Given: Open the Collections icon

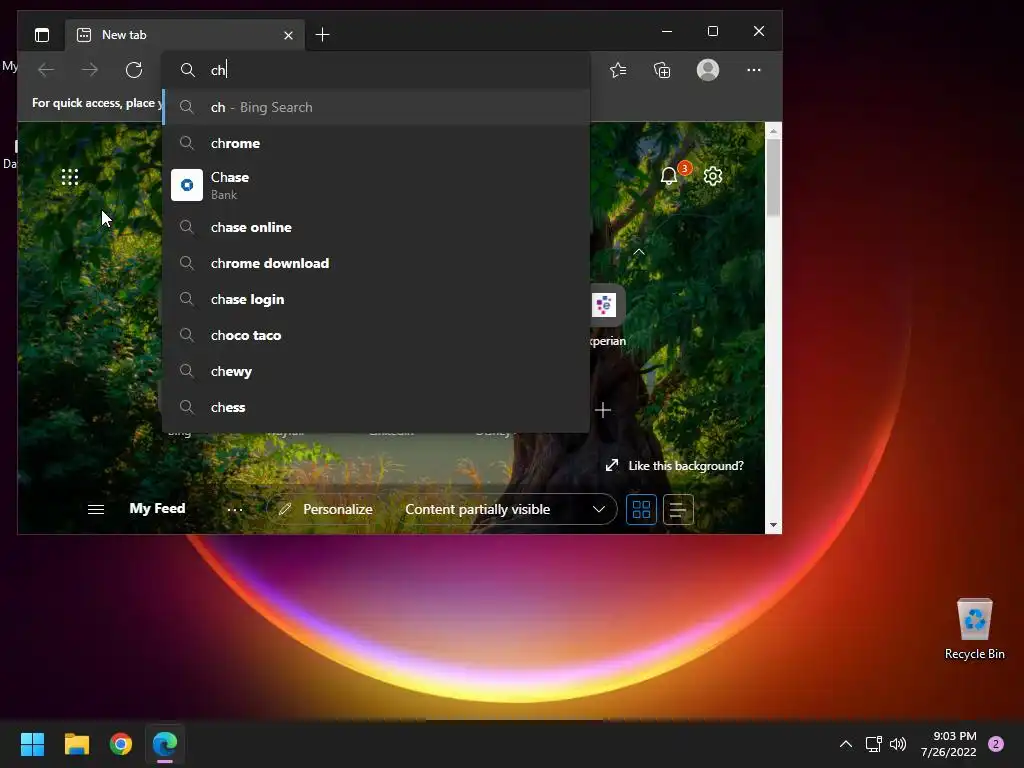Looking at the screenshot, I should (662, 70).
